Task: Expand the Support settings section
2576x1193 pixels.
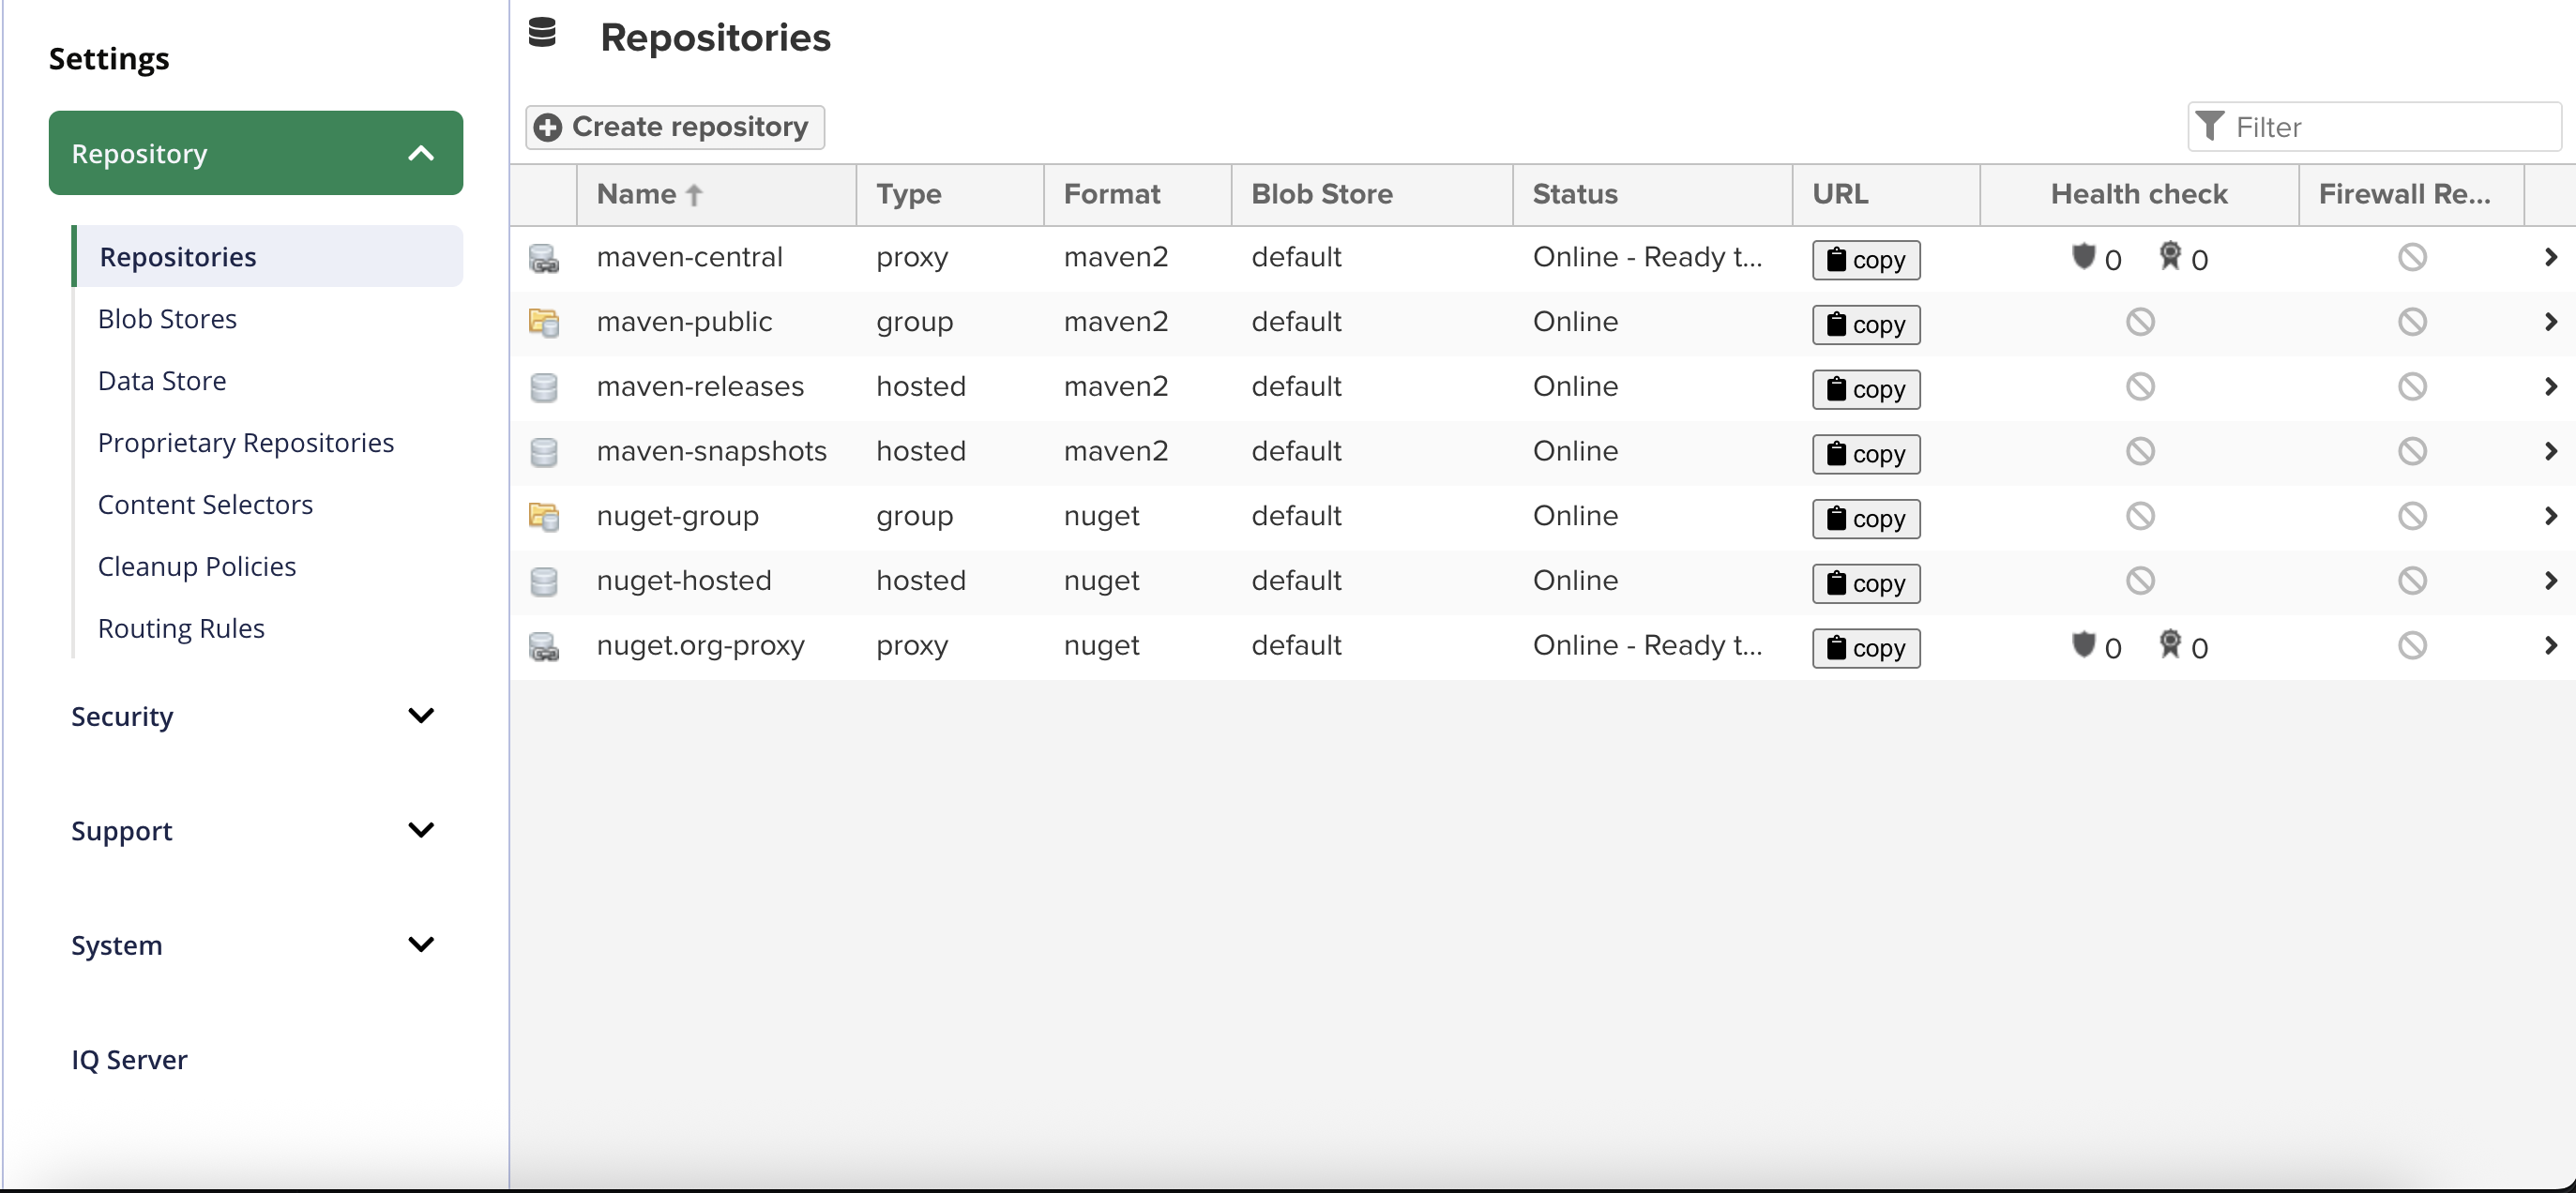Action: click(x=421, y=830)
